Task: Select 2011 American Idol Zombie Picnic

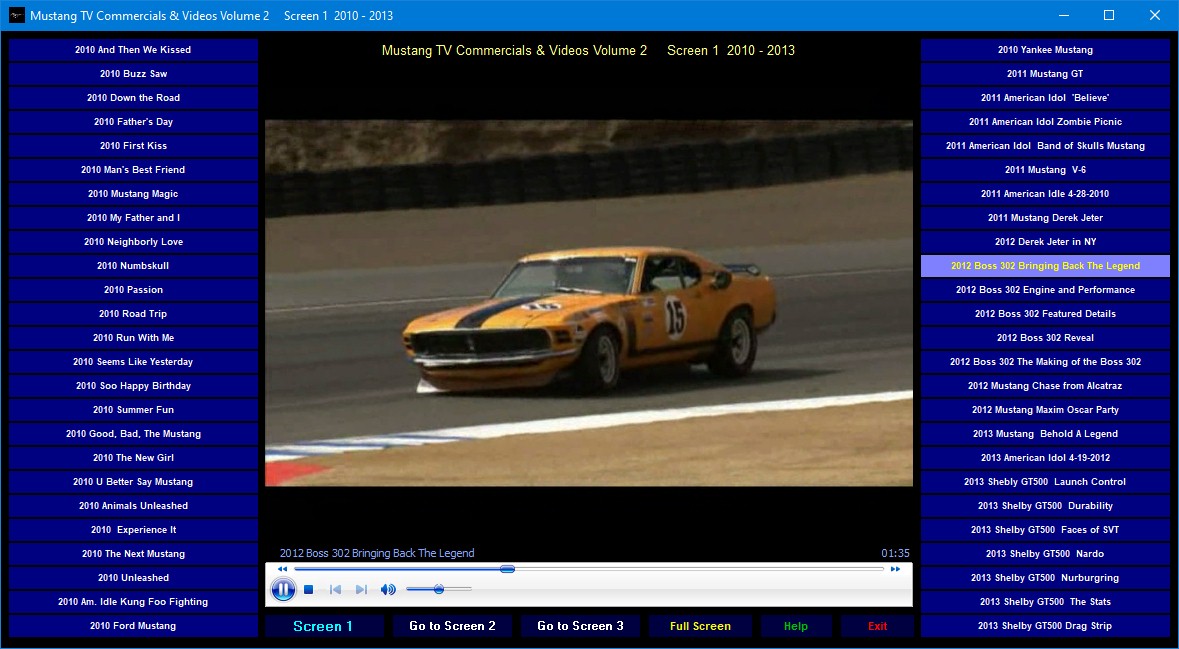Action: point(1045,122)
